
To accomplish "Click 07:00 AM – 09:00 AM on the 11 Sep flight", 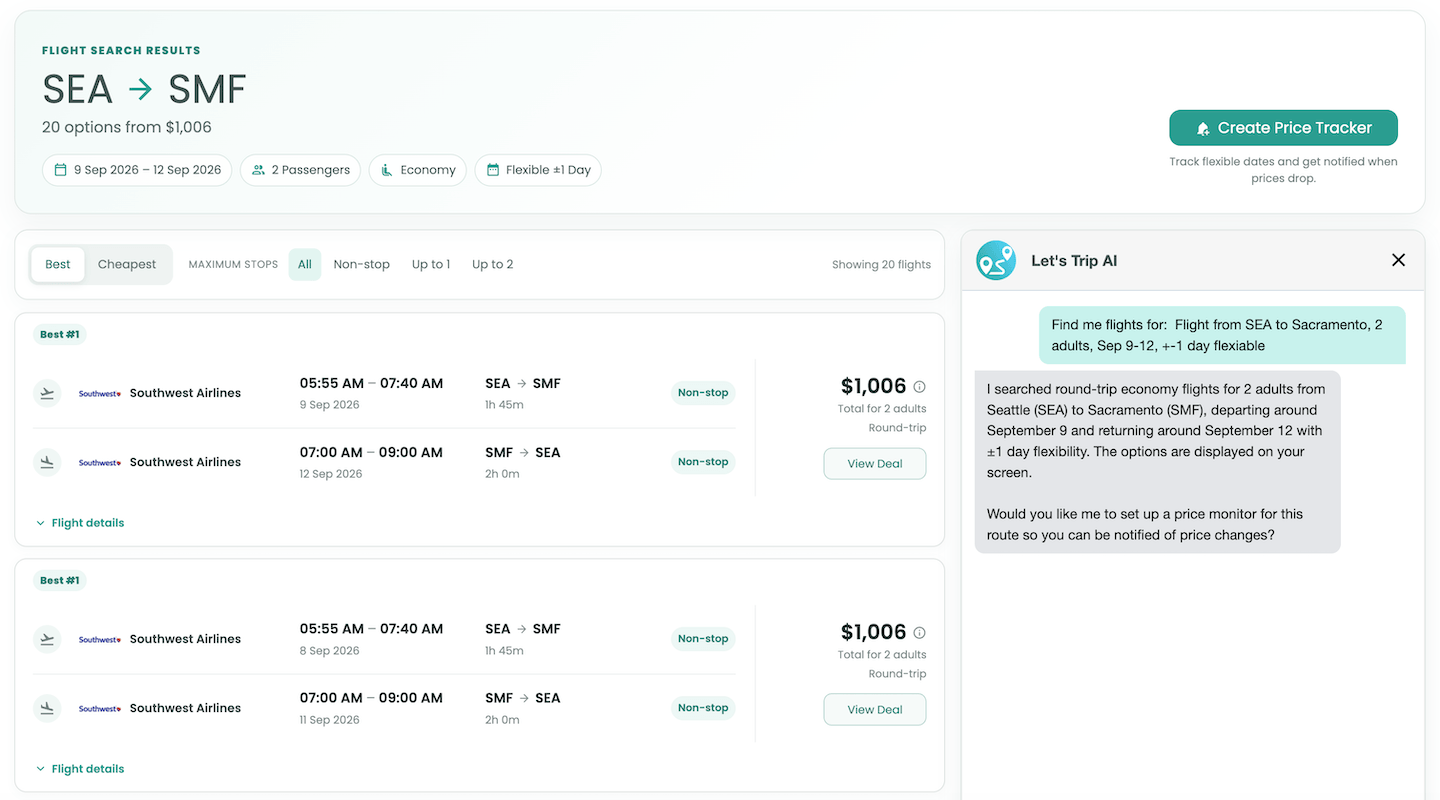I will 371,698.
